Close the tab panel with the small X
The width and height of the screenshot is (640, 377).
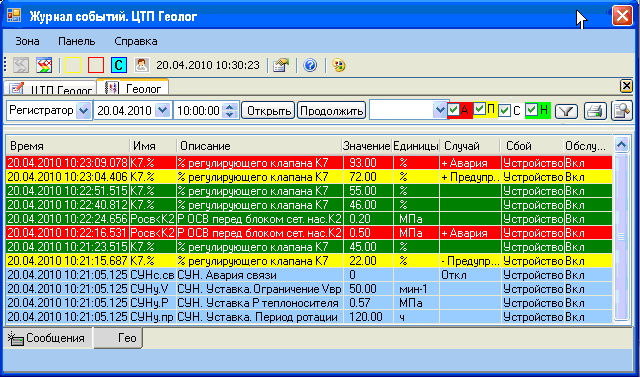(x=626, y=86)
